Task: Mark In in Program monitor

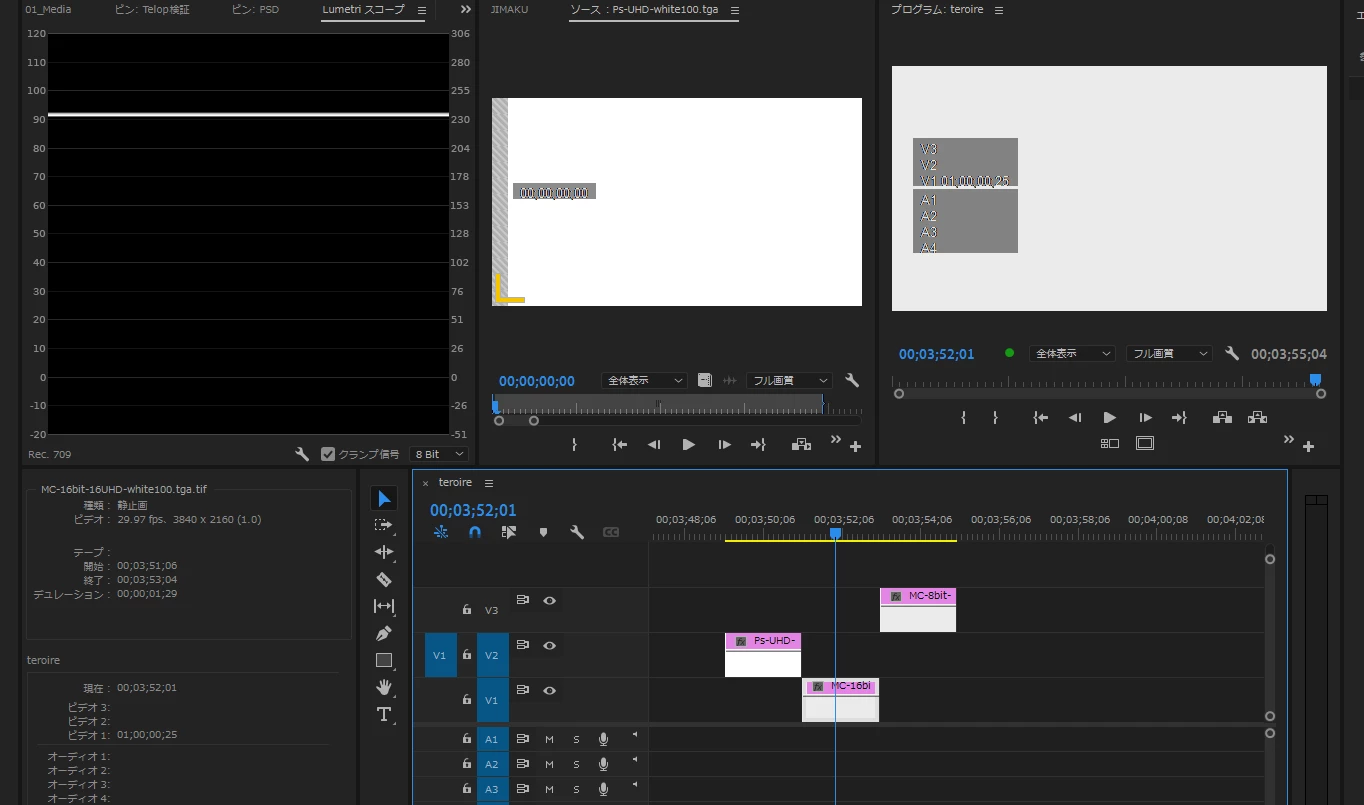Action: [x=964, y=418]
